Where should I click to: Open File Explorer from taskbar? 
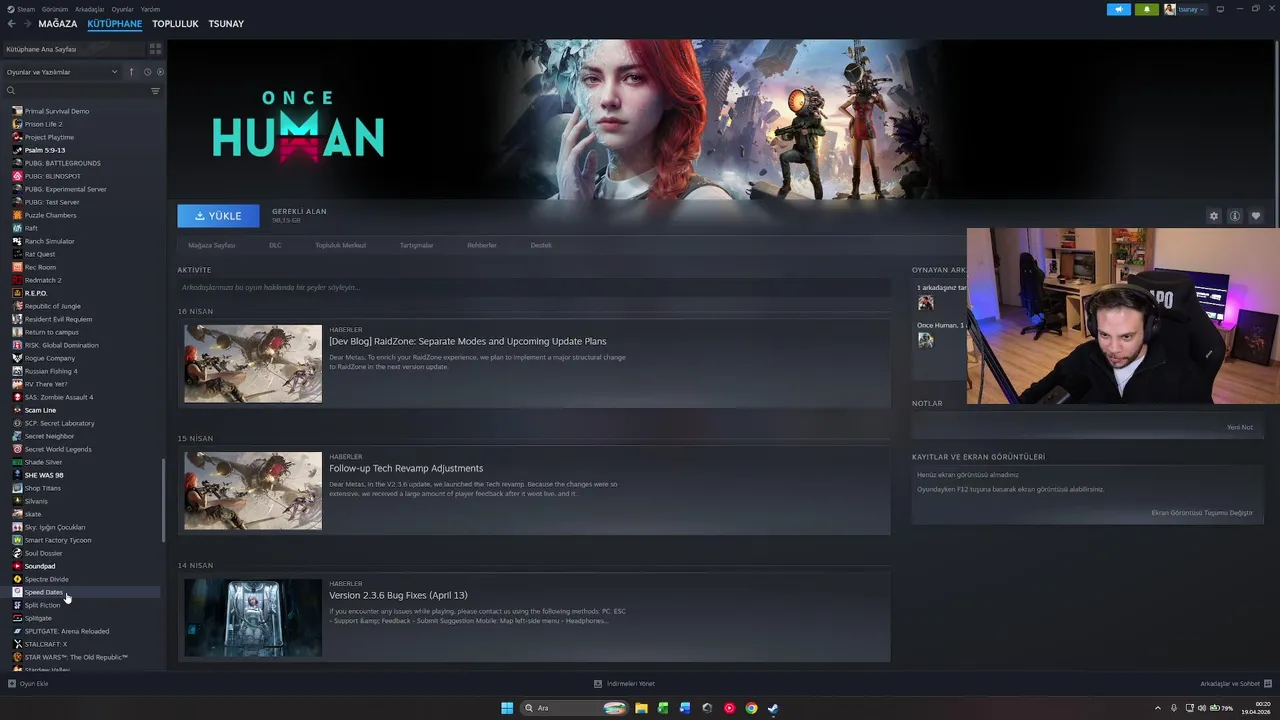tap(641, 708)
